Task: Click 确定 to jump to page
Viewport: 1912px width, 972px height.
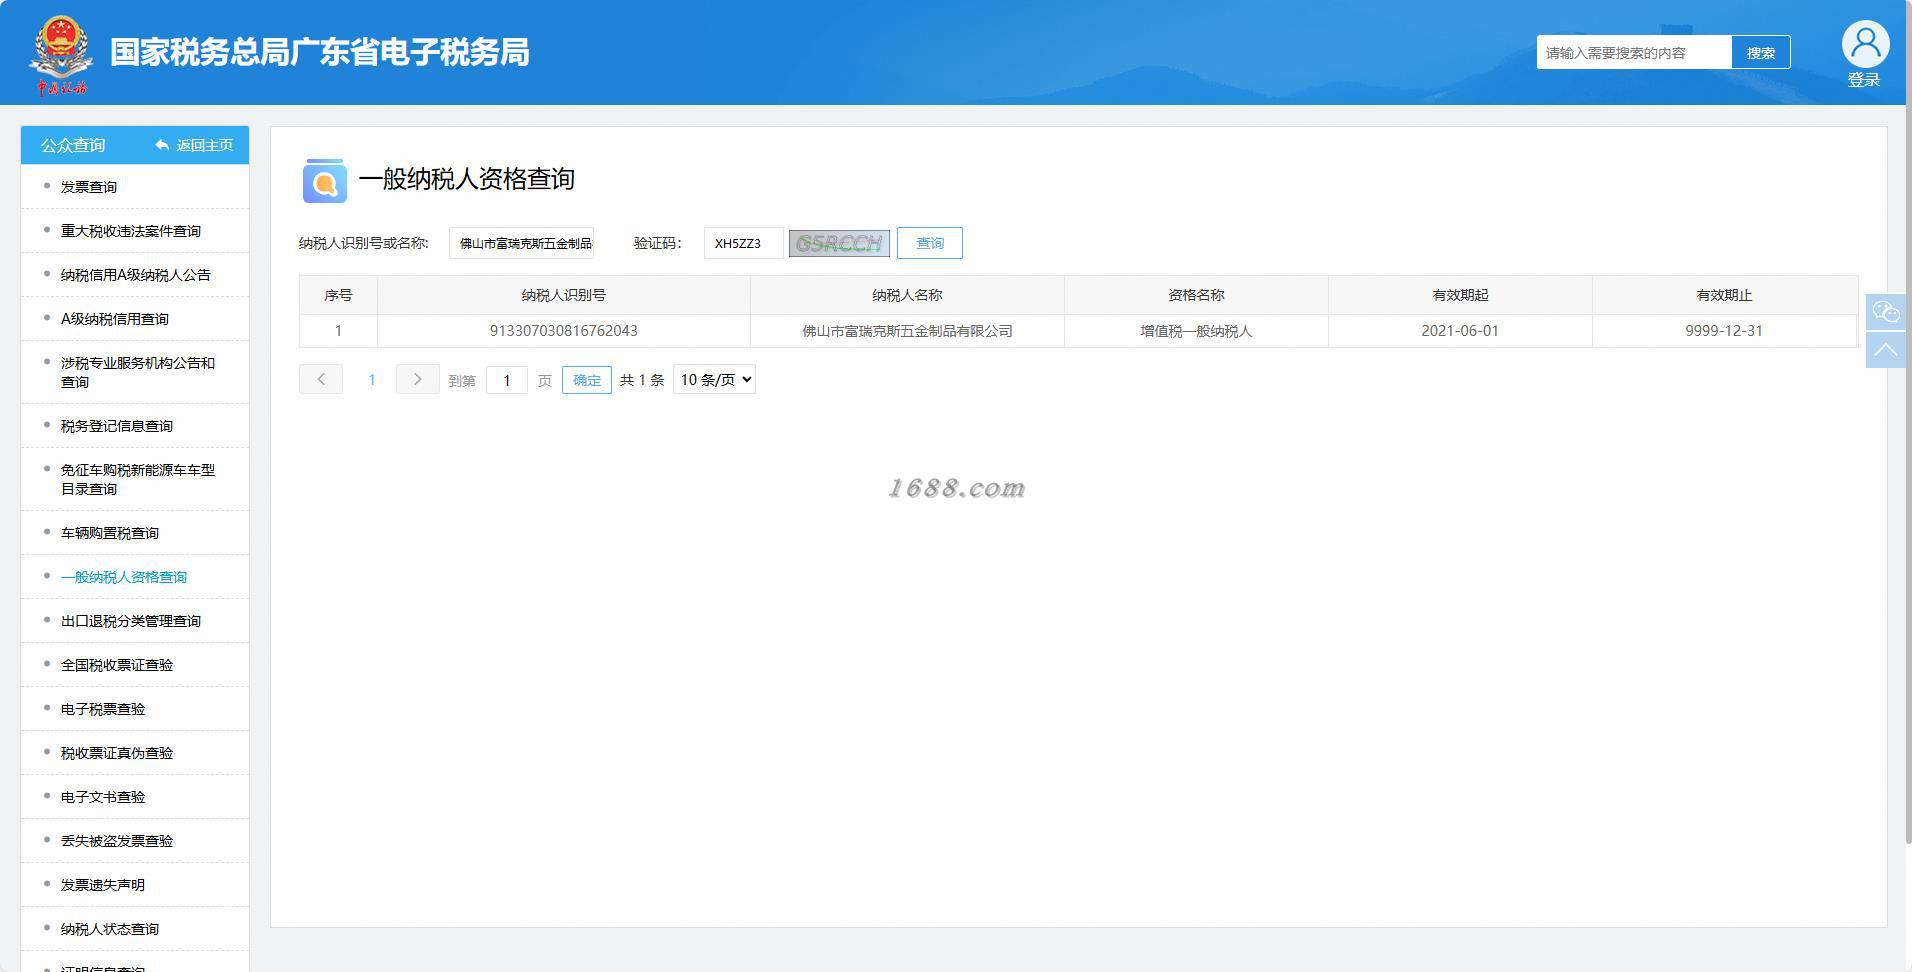Action: 587,380
